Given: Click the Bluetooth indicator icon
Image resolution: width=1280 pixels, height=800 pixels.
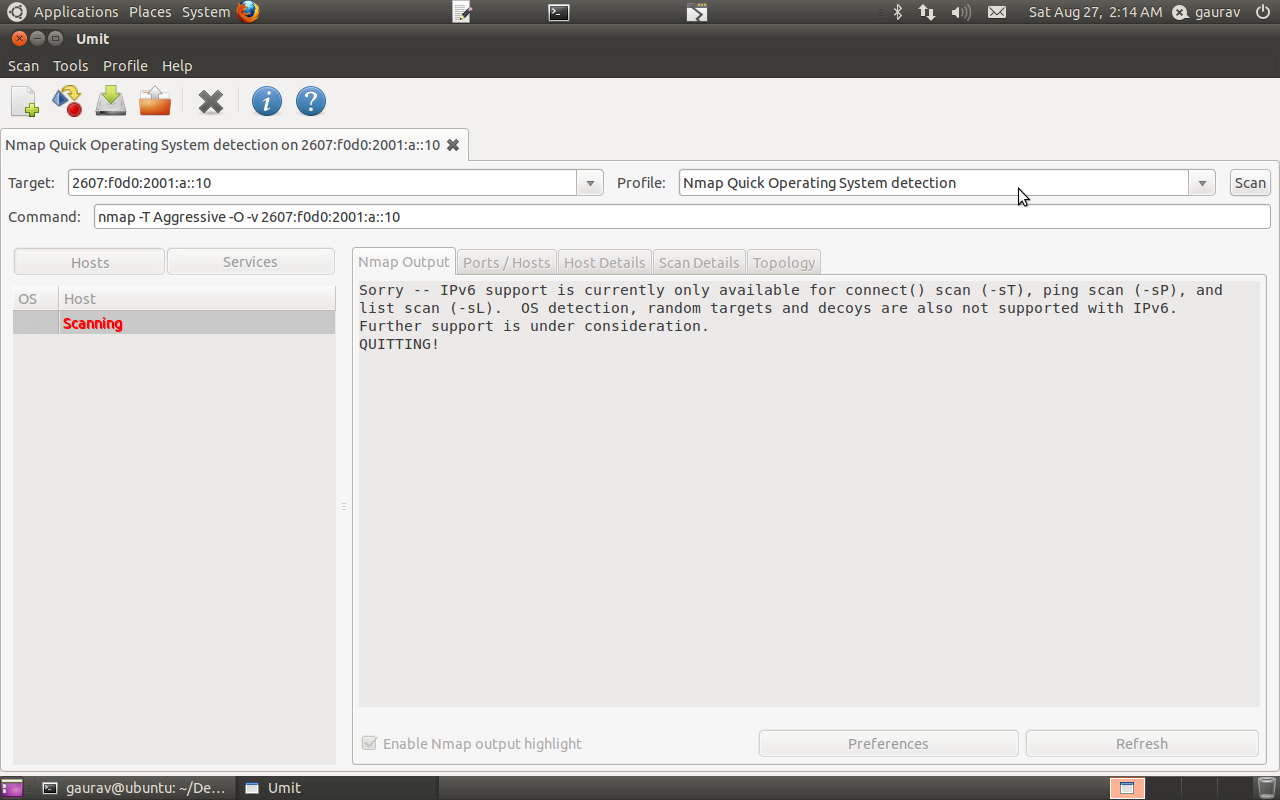Looking at the screenshot, I should point(898,12).
